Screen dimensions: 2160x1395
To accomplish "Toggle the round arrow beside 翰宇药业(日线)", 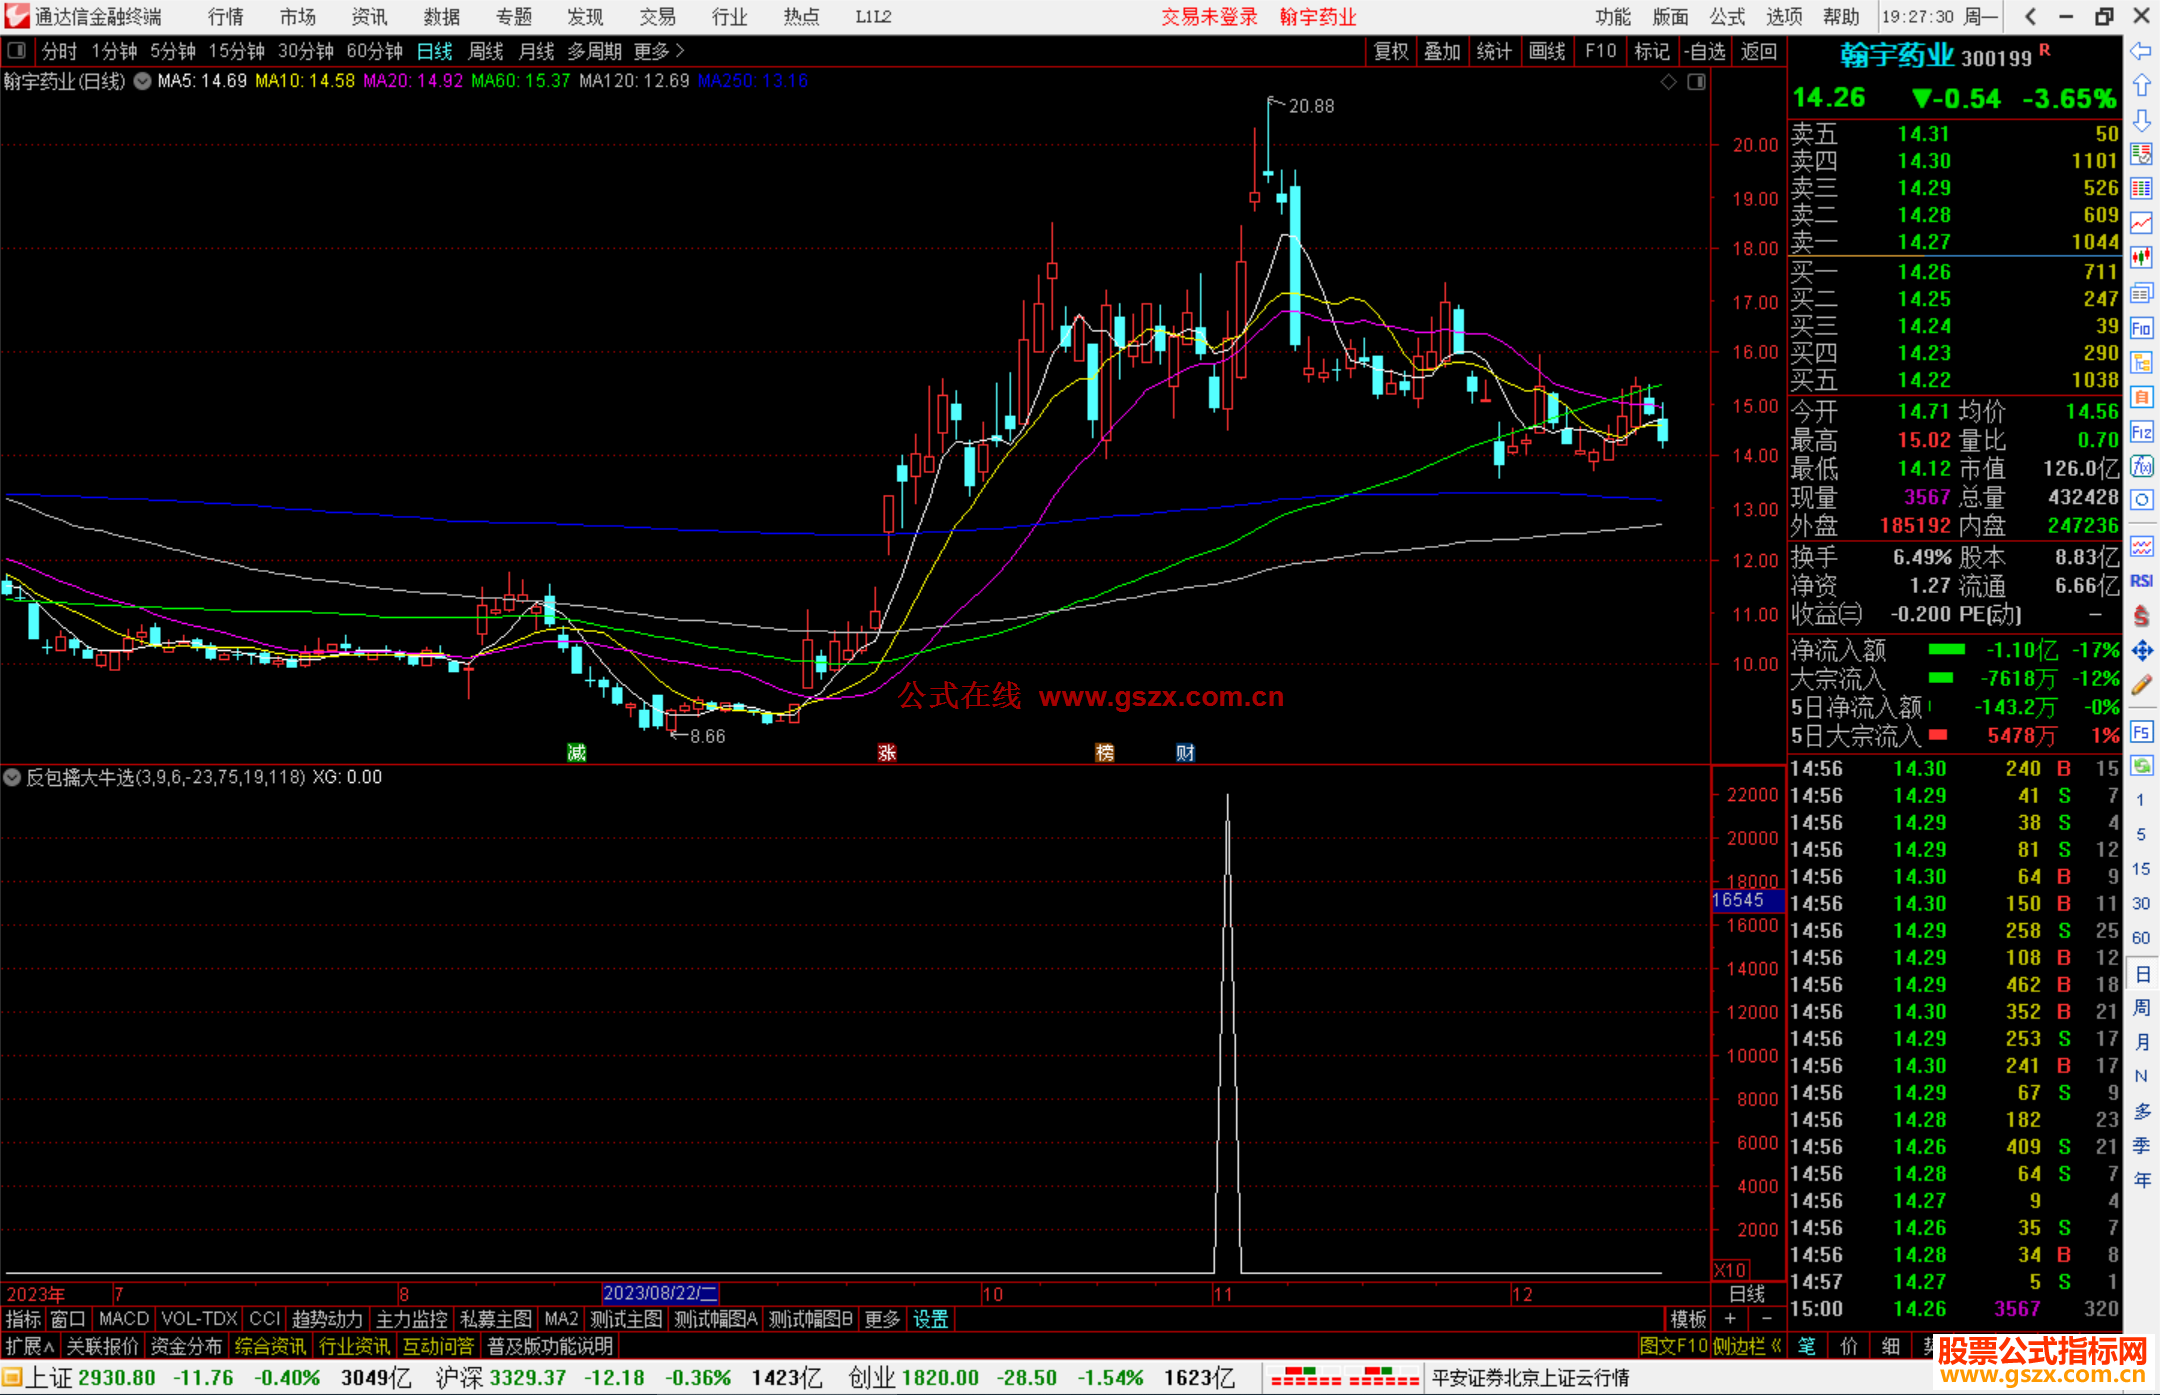I will click(x=143, y=81).
